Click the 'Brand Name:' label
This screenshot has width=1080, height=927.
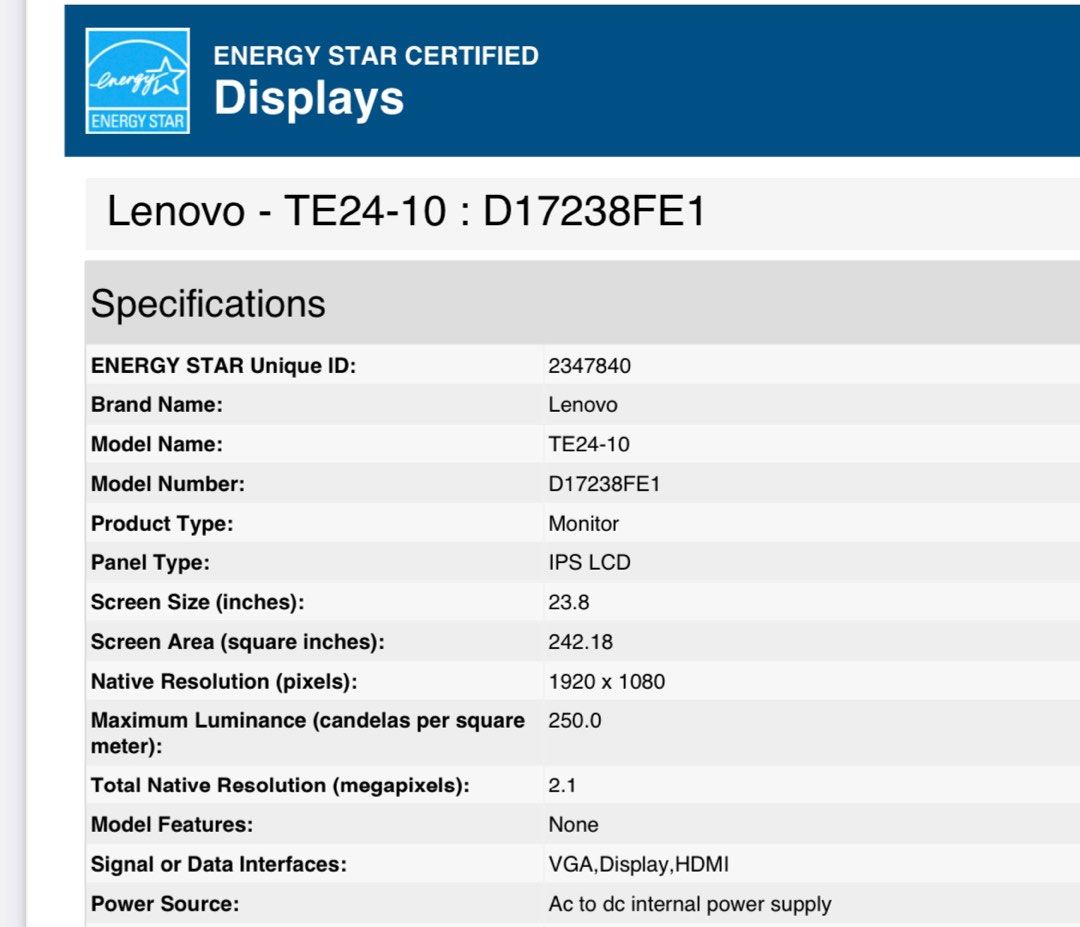point(157,405)
